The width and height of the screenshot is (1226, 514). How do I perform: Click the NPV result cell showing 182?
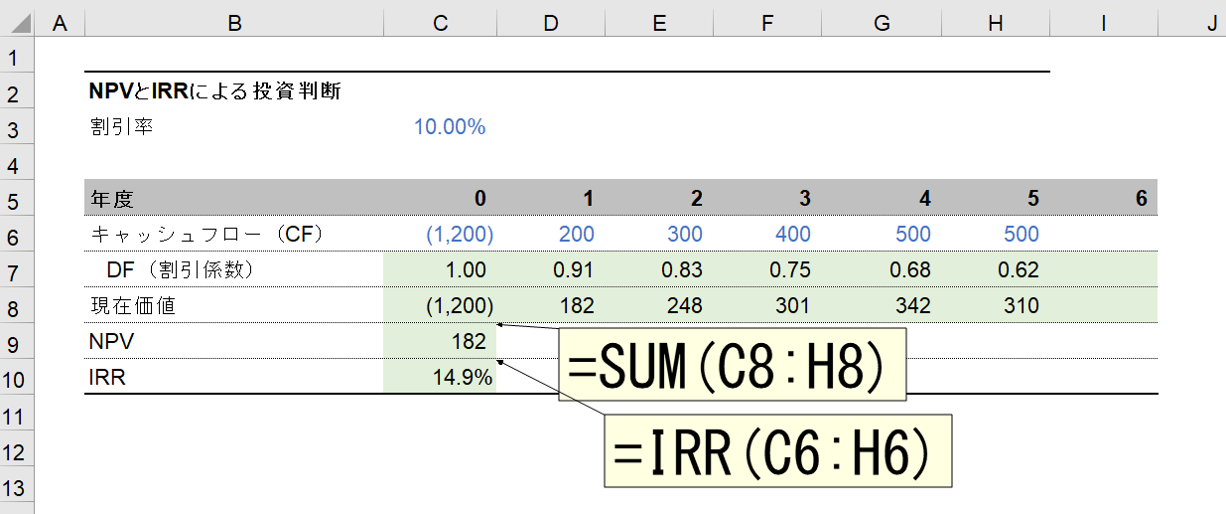tap(441, 342)
